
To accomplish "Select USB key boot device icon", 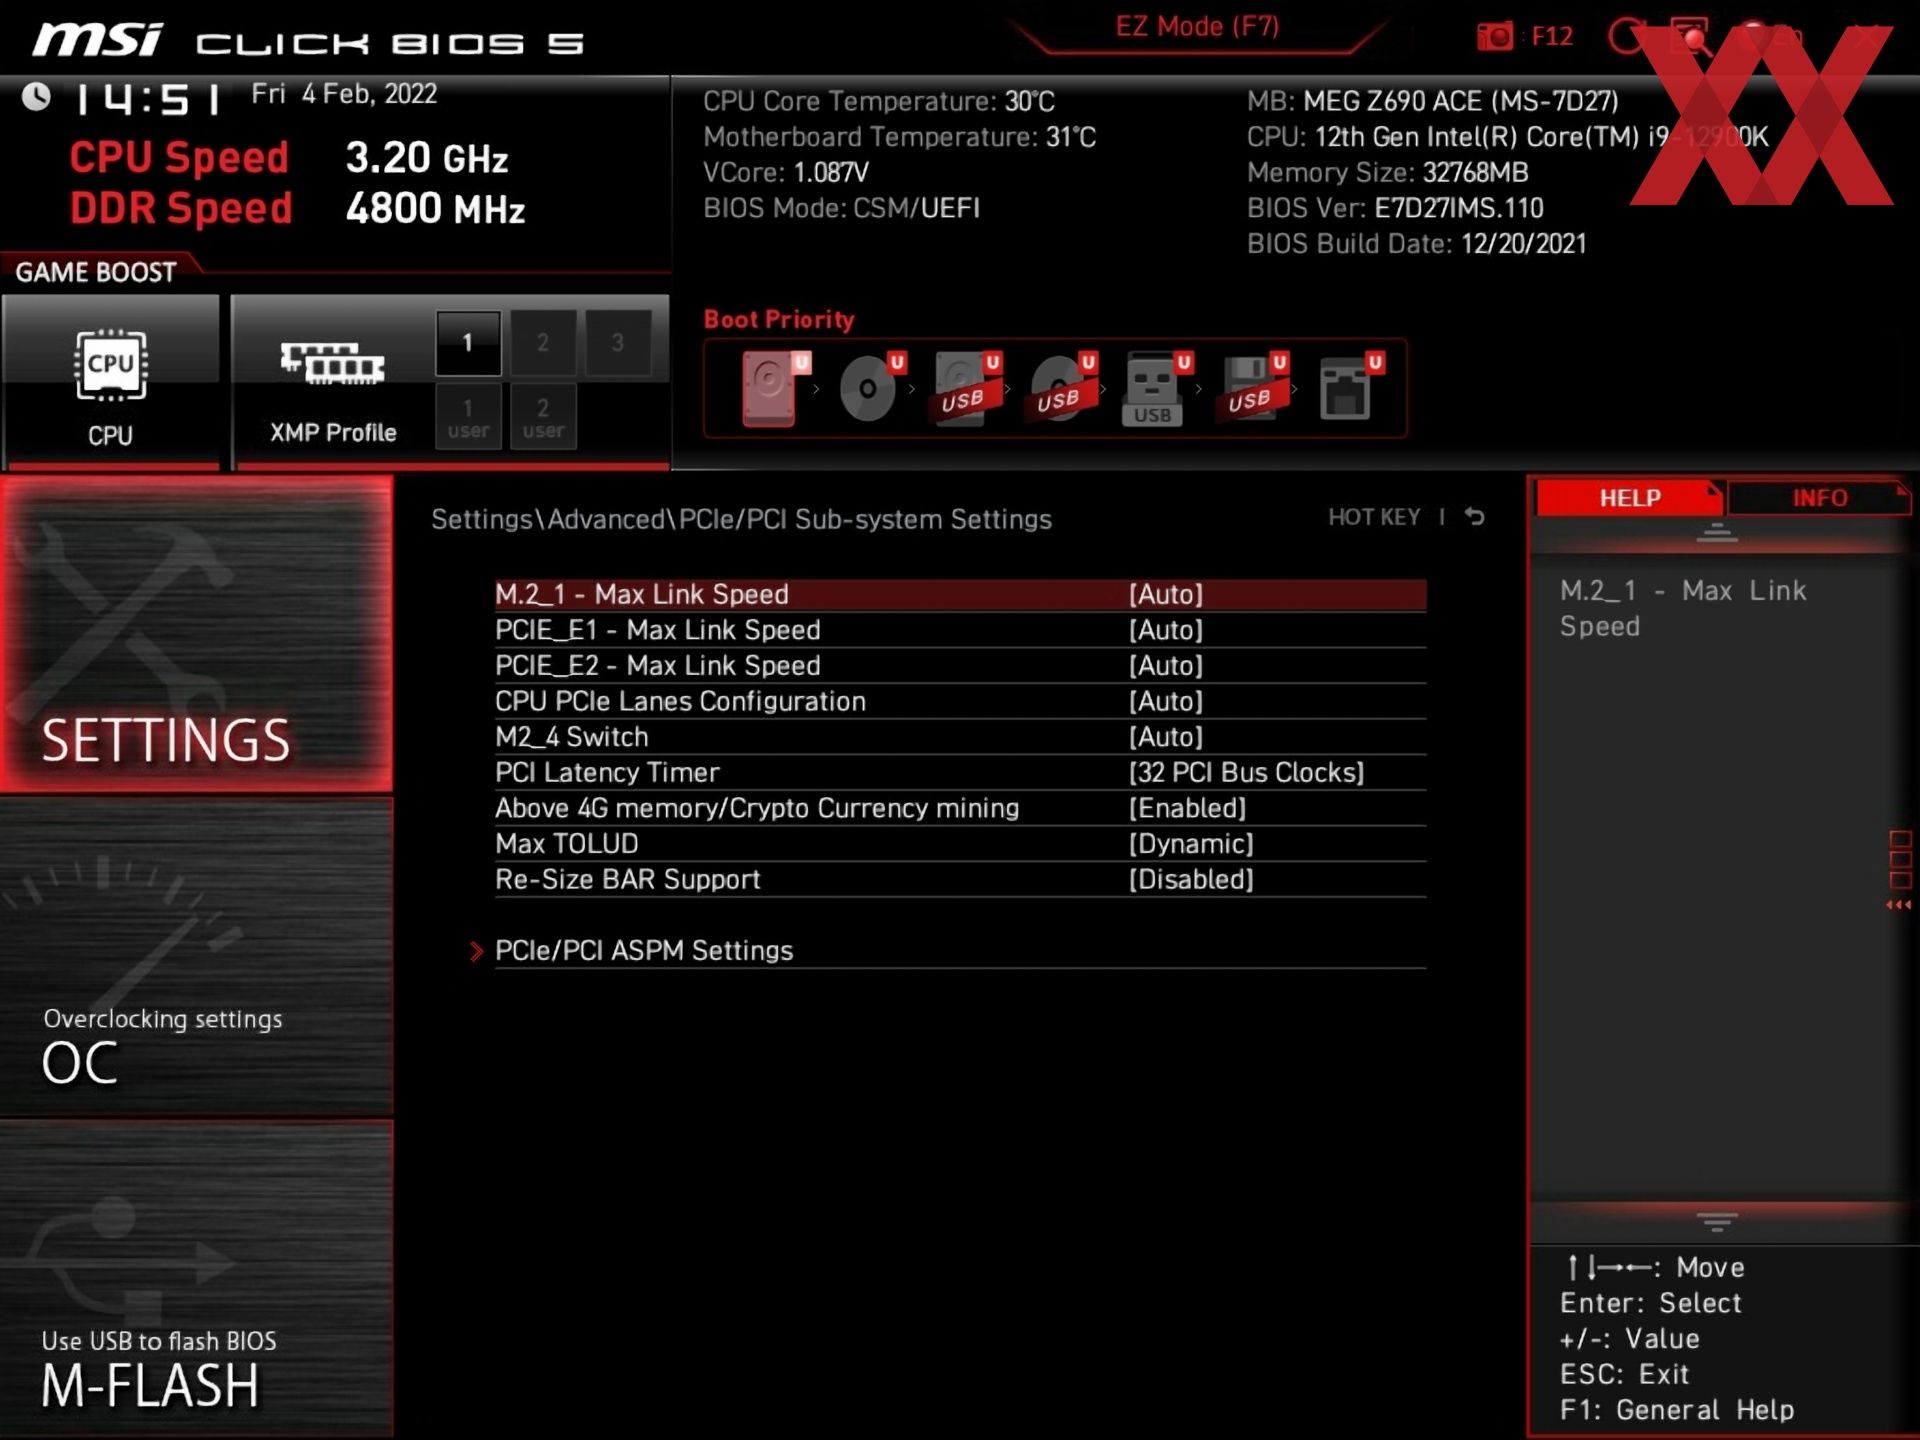I will (1157, 388).
